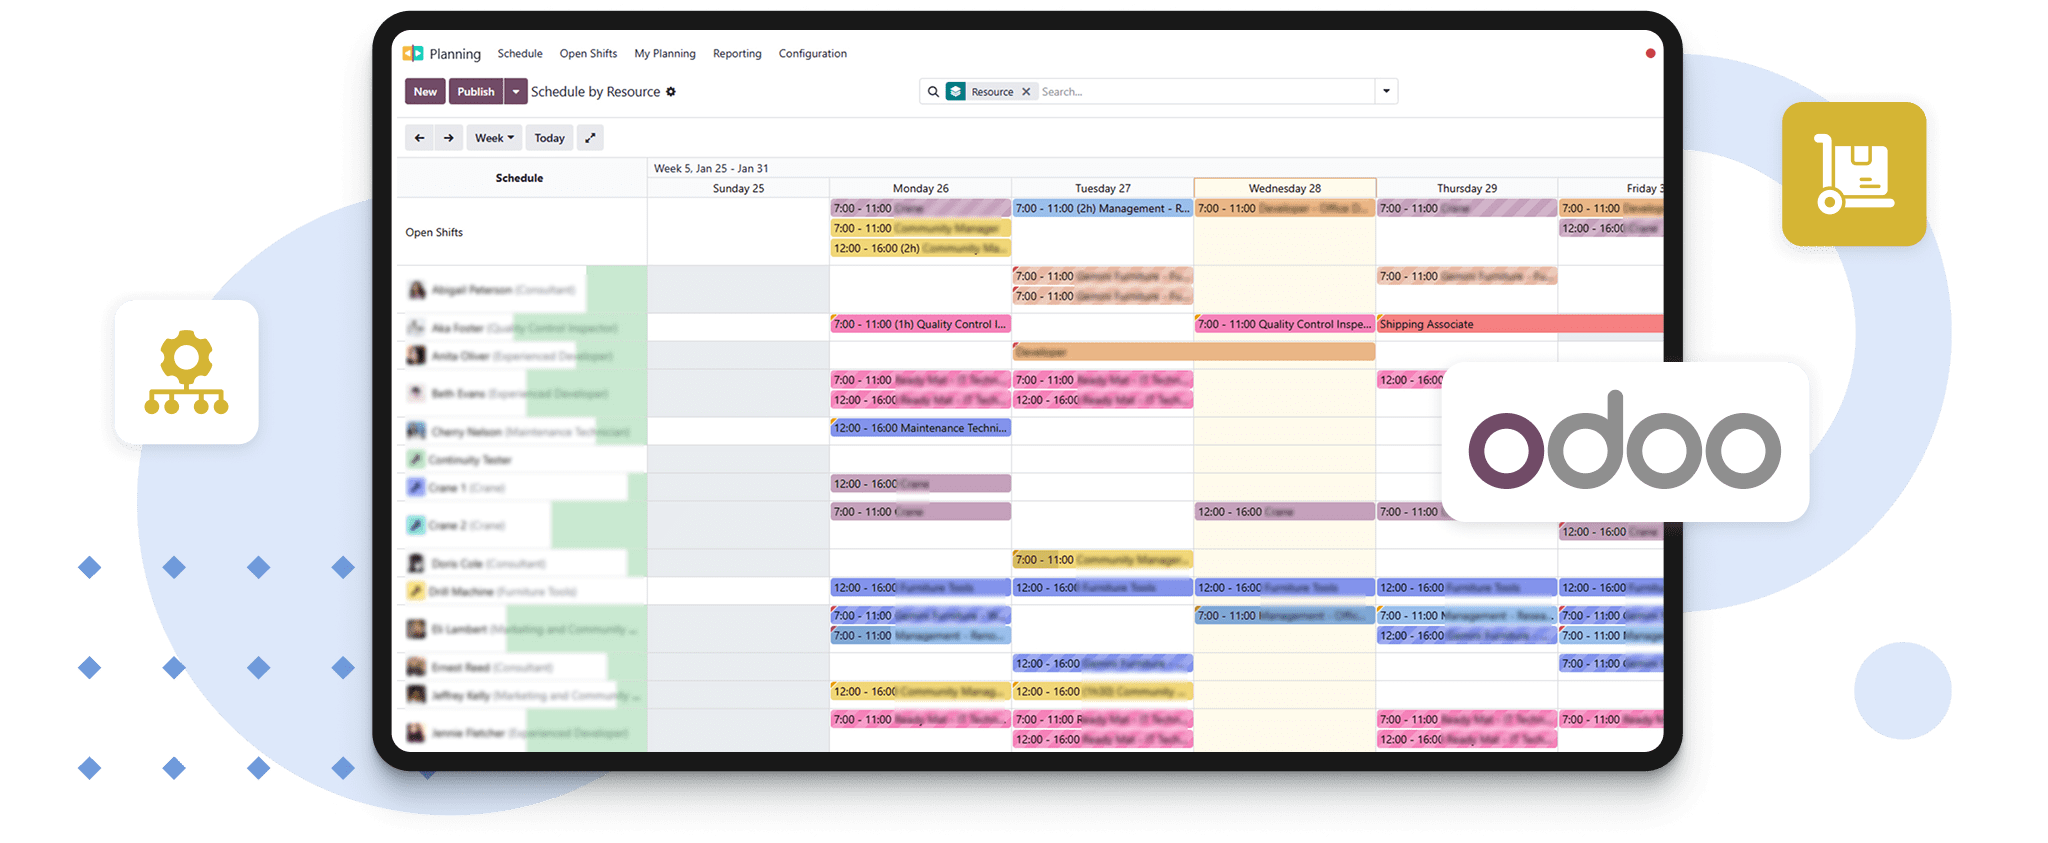The image size is (2048, 843).
Task: Open the Open Shifts menu
Action: [588, 54]
